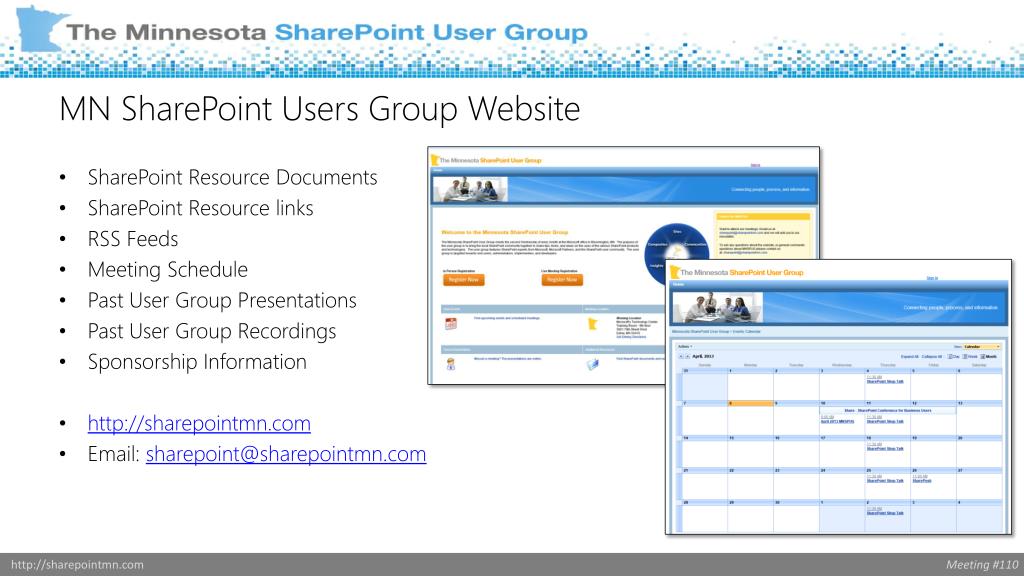Click the footer http://sharepointmn.com text
Viewport: 1024px width, 576px height.
77,565
